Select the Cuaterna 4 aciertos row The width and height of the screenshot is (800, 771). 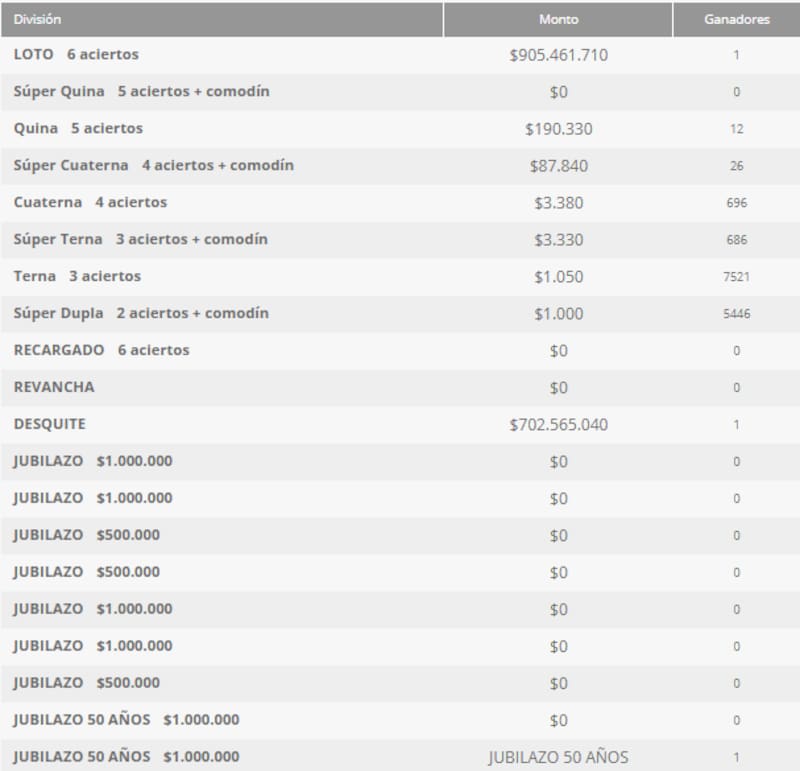pos(81,202)
